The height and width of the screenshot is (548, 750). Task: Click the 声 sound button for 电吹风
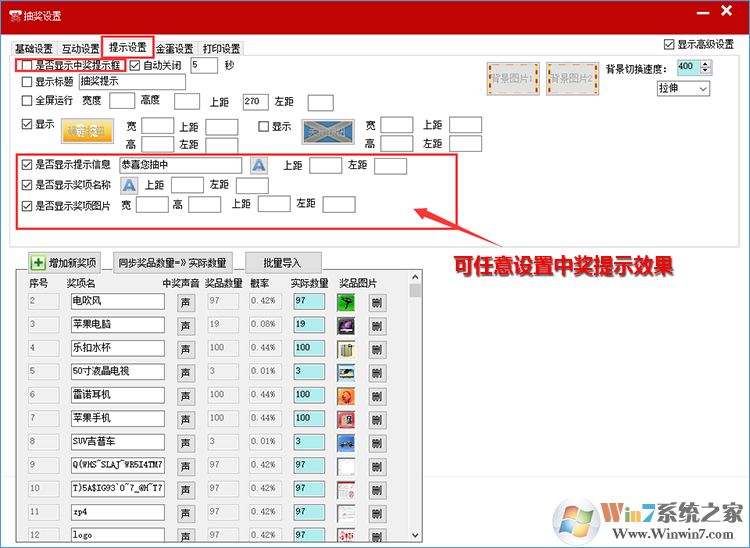click(x=186, y=301)
